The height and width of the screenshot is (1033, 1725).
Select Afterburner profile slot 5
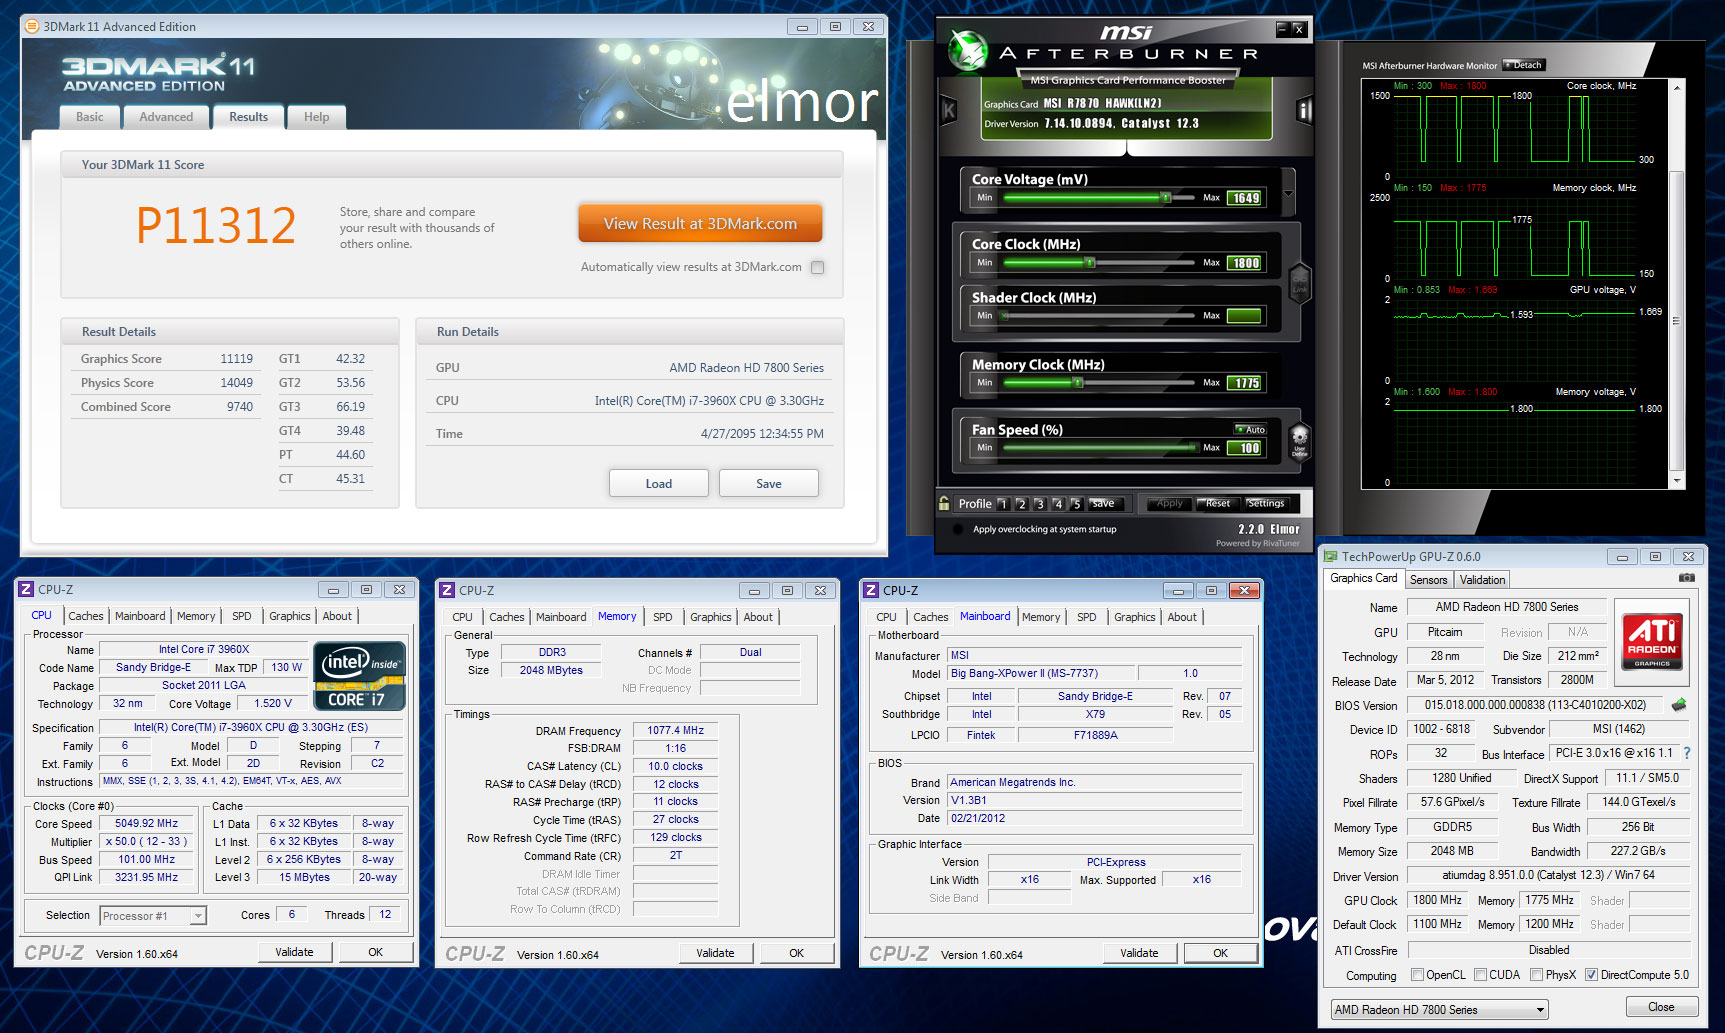[1076, 504]
